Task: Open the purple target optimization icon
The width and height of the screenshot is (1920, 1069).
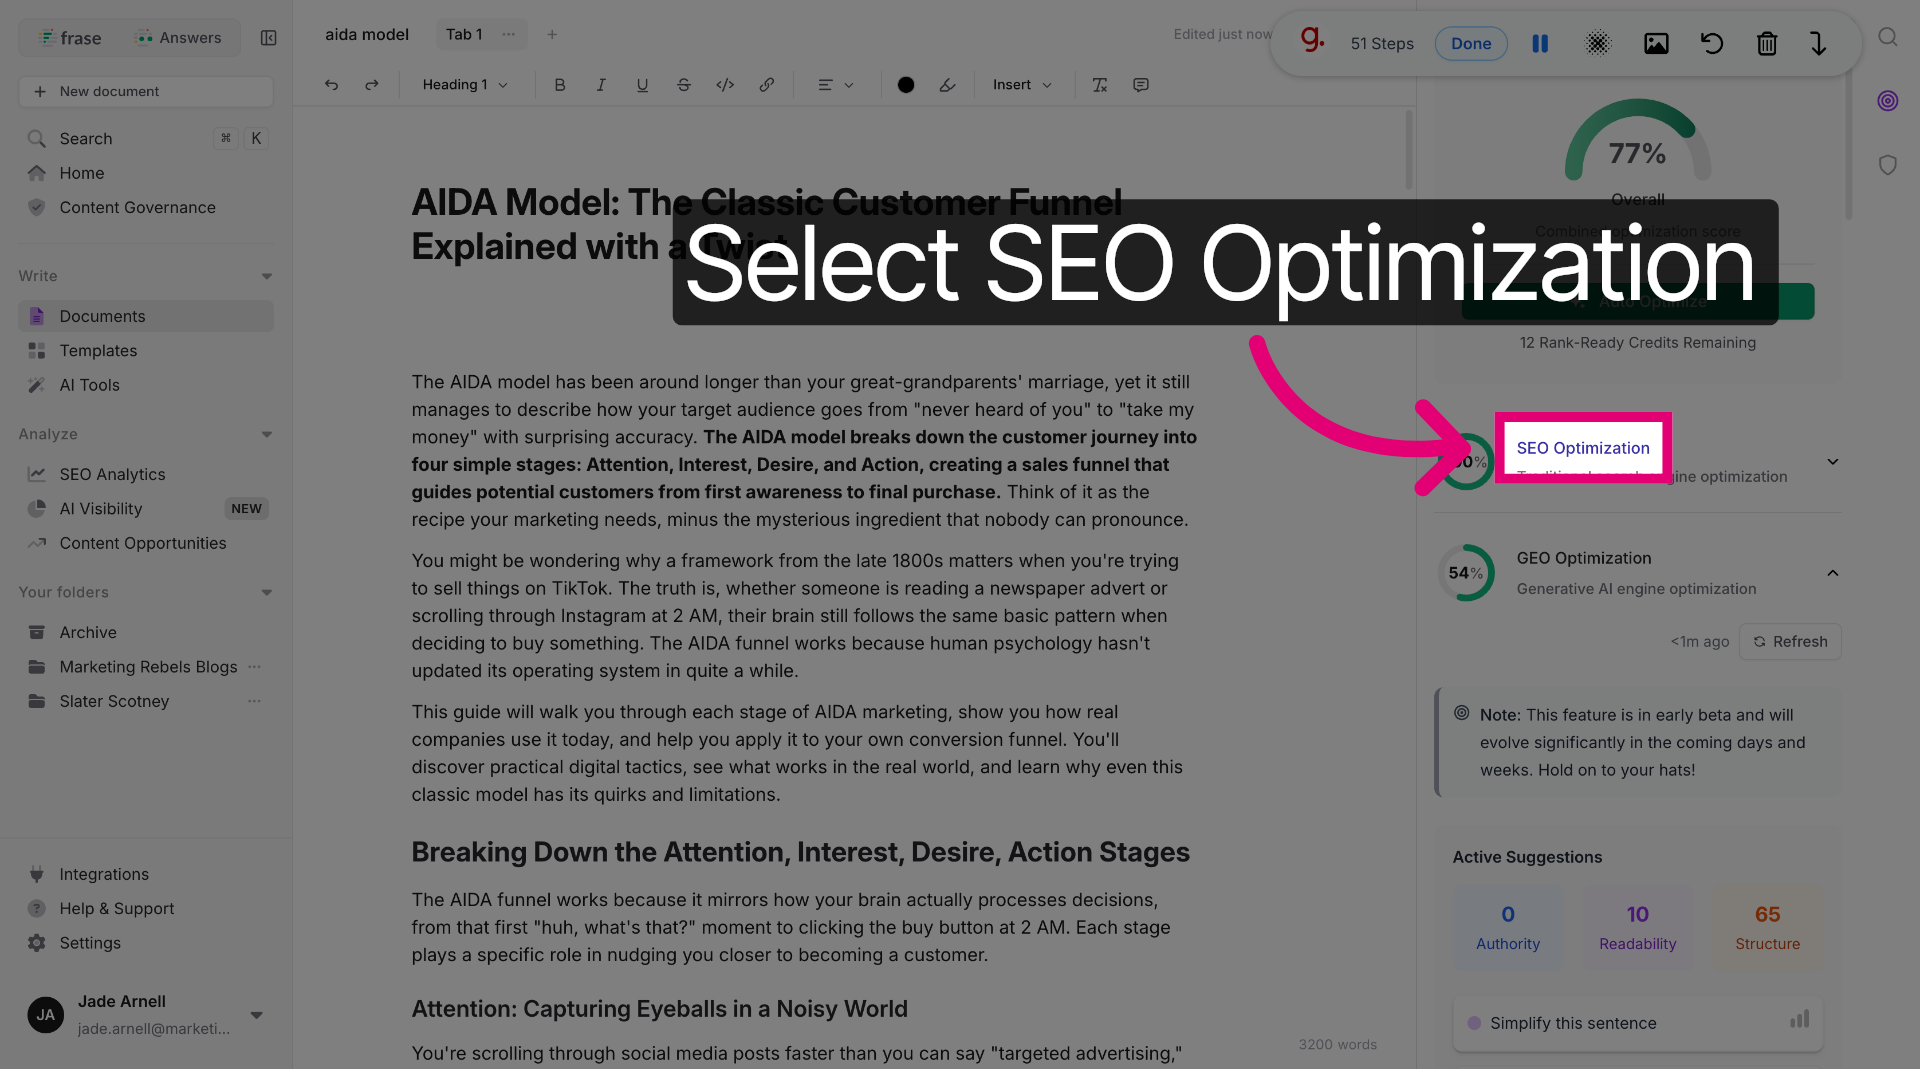Action: tap(1888, 101)
